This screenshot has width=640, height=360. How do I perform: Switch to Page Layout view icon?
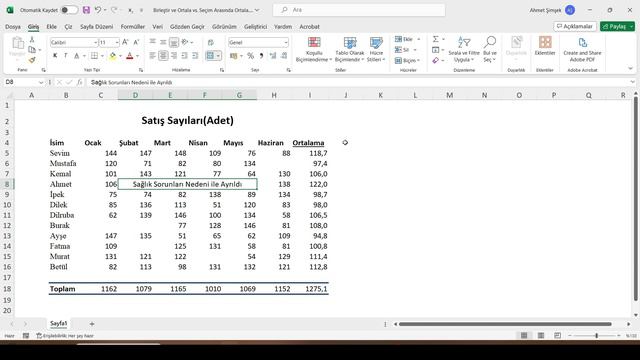click(x=541, y=336)
